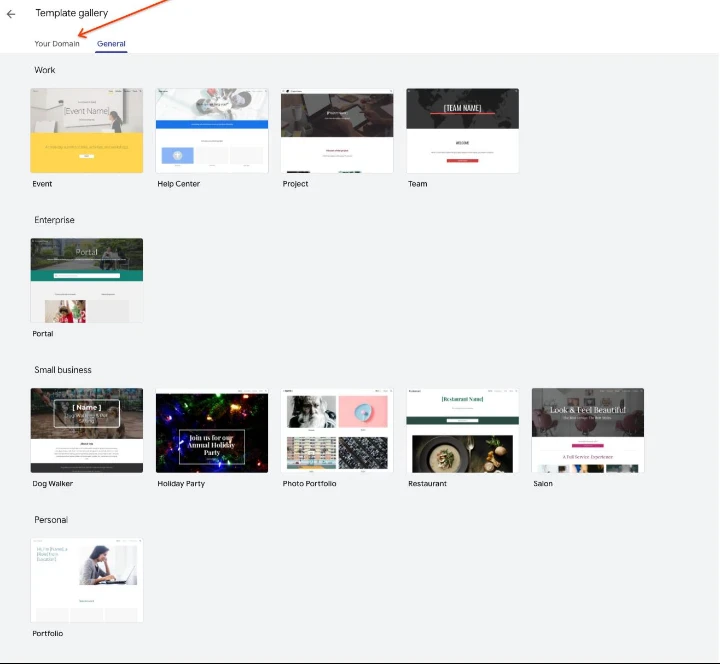Open the Event template thumbnail
This screenshot has width=720, height=664.
tap(87, 130)
